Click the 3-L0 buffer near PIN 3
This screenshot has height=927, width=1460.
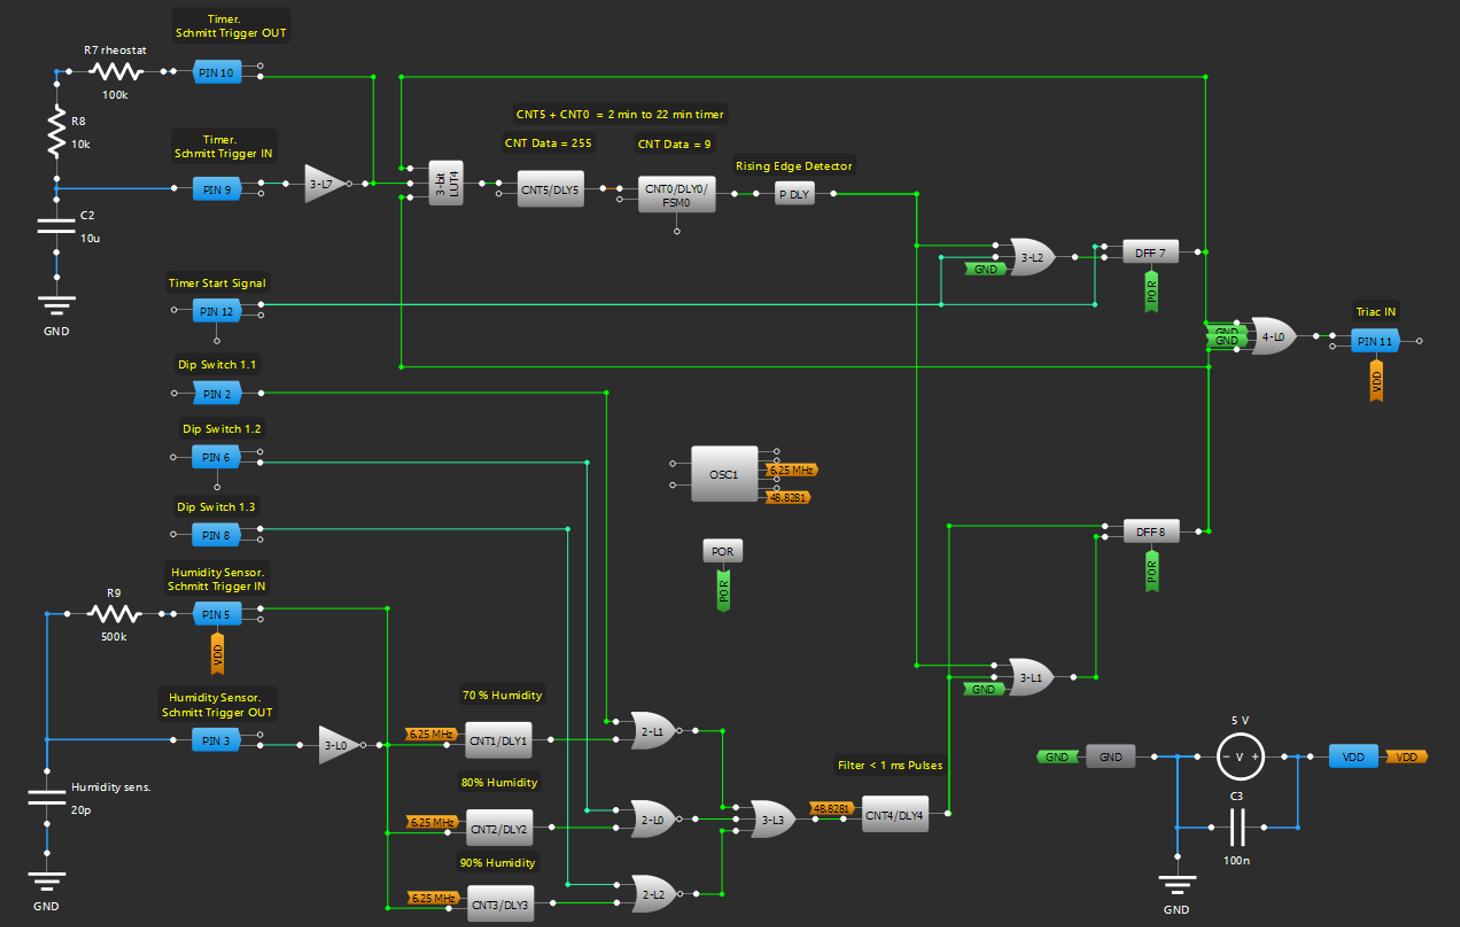coord(337,745)
